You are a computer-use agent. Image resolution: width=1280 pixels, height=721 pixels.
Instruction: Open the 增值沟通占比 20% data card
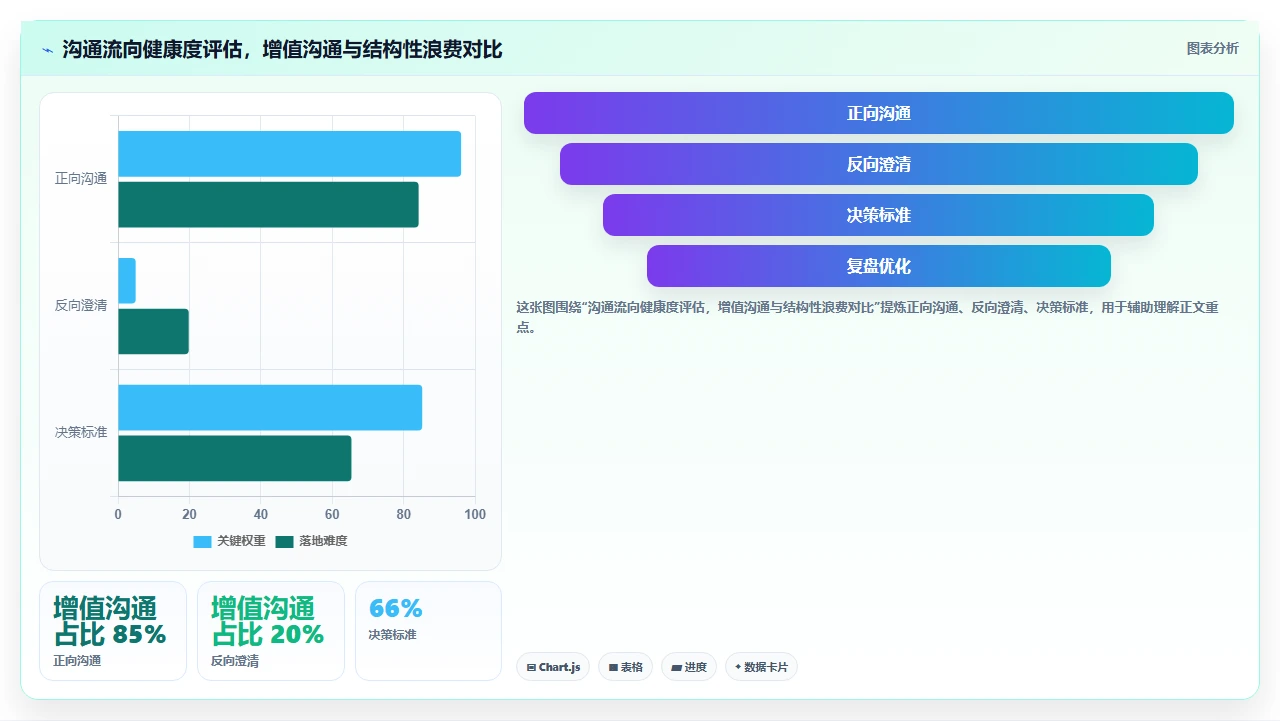click(271, 631)
